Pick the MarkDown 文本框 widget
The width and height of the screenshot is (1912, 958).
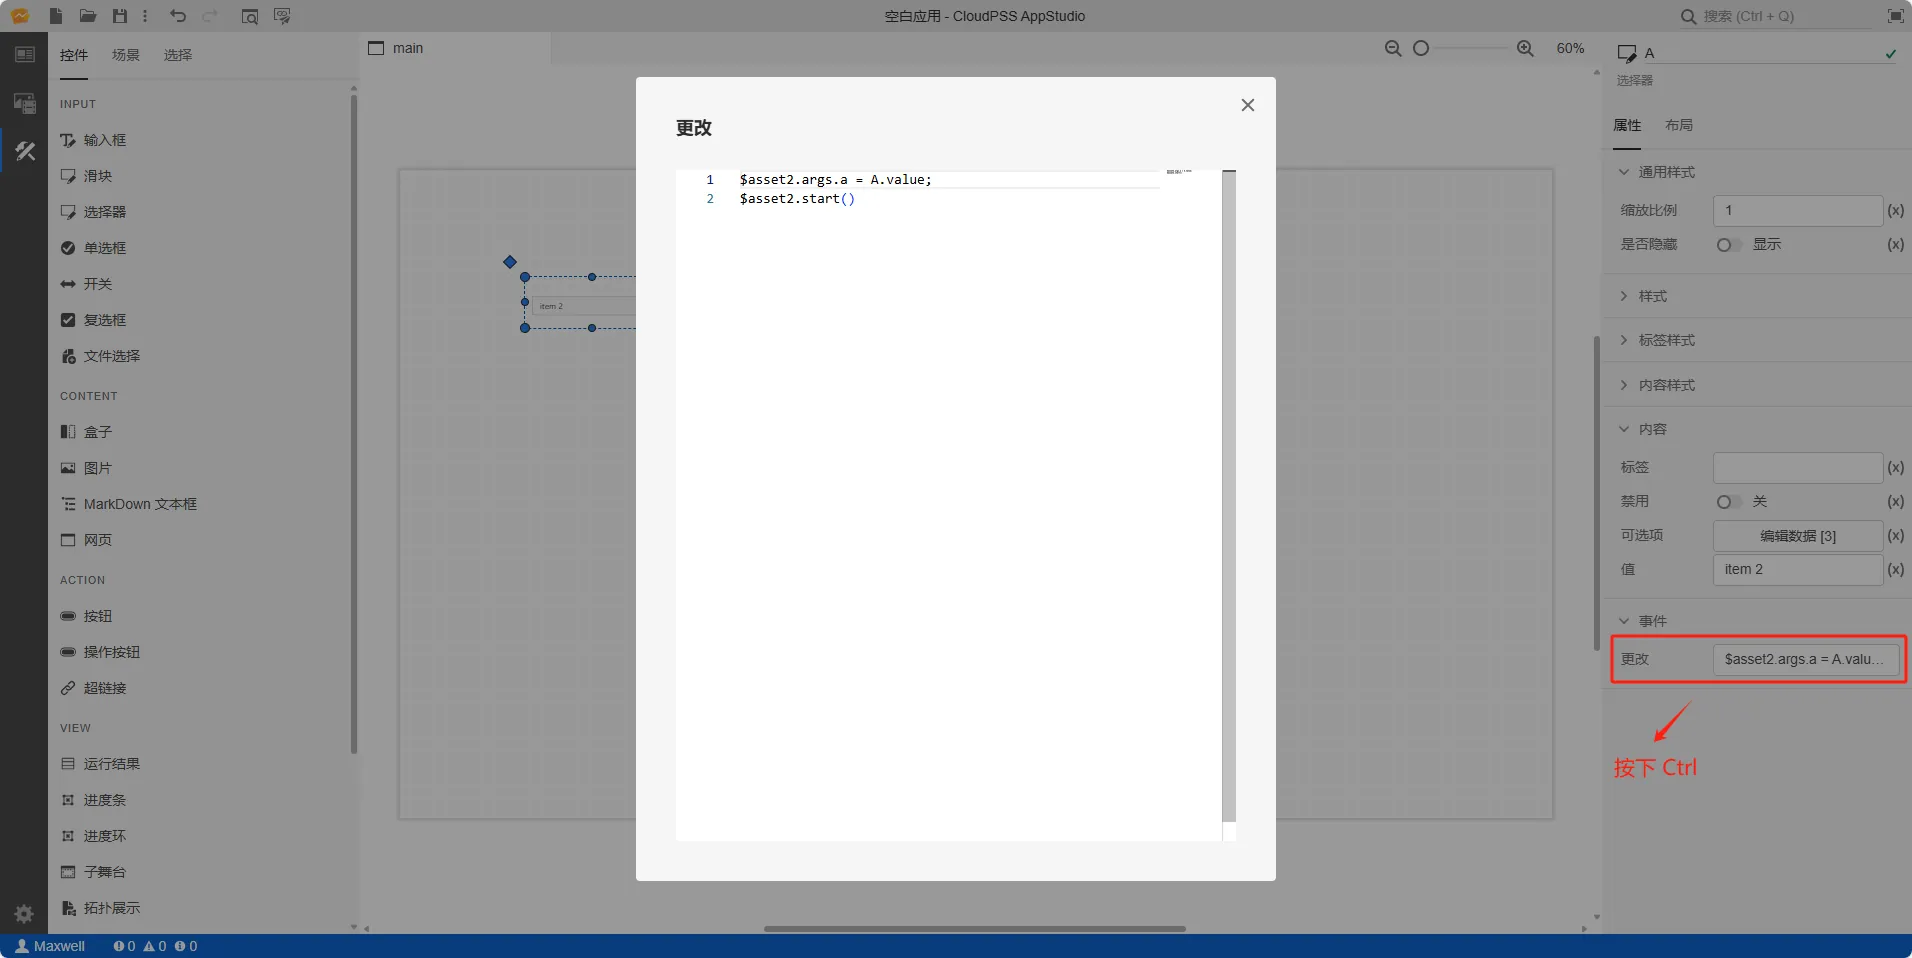(140, 504)
